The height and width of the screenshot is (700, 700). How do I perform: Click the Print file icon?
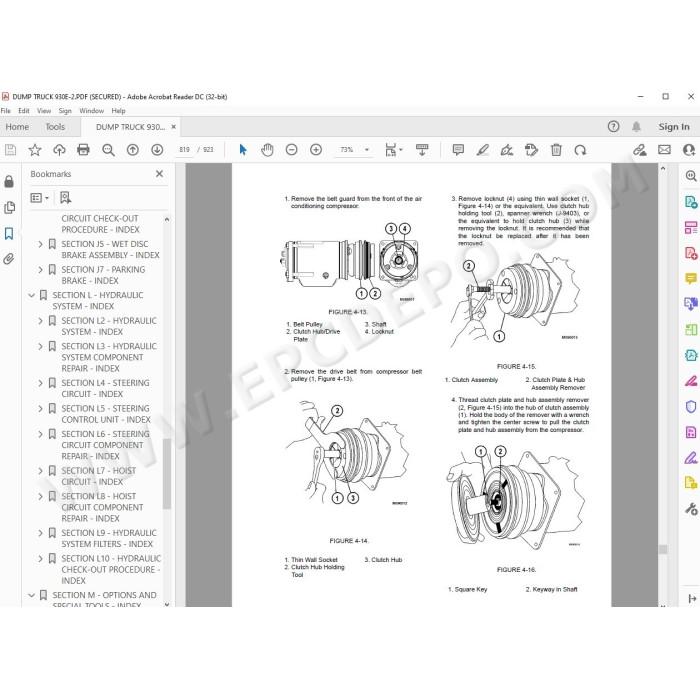point(83,150)
